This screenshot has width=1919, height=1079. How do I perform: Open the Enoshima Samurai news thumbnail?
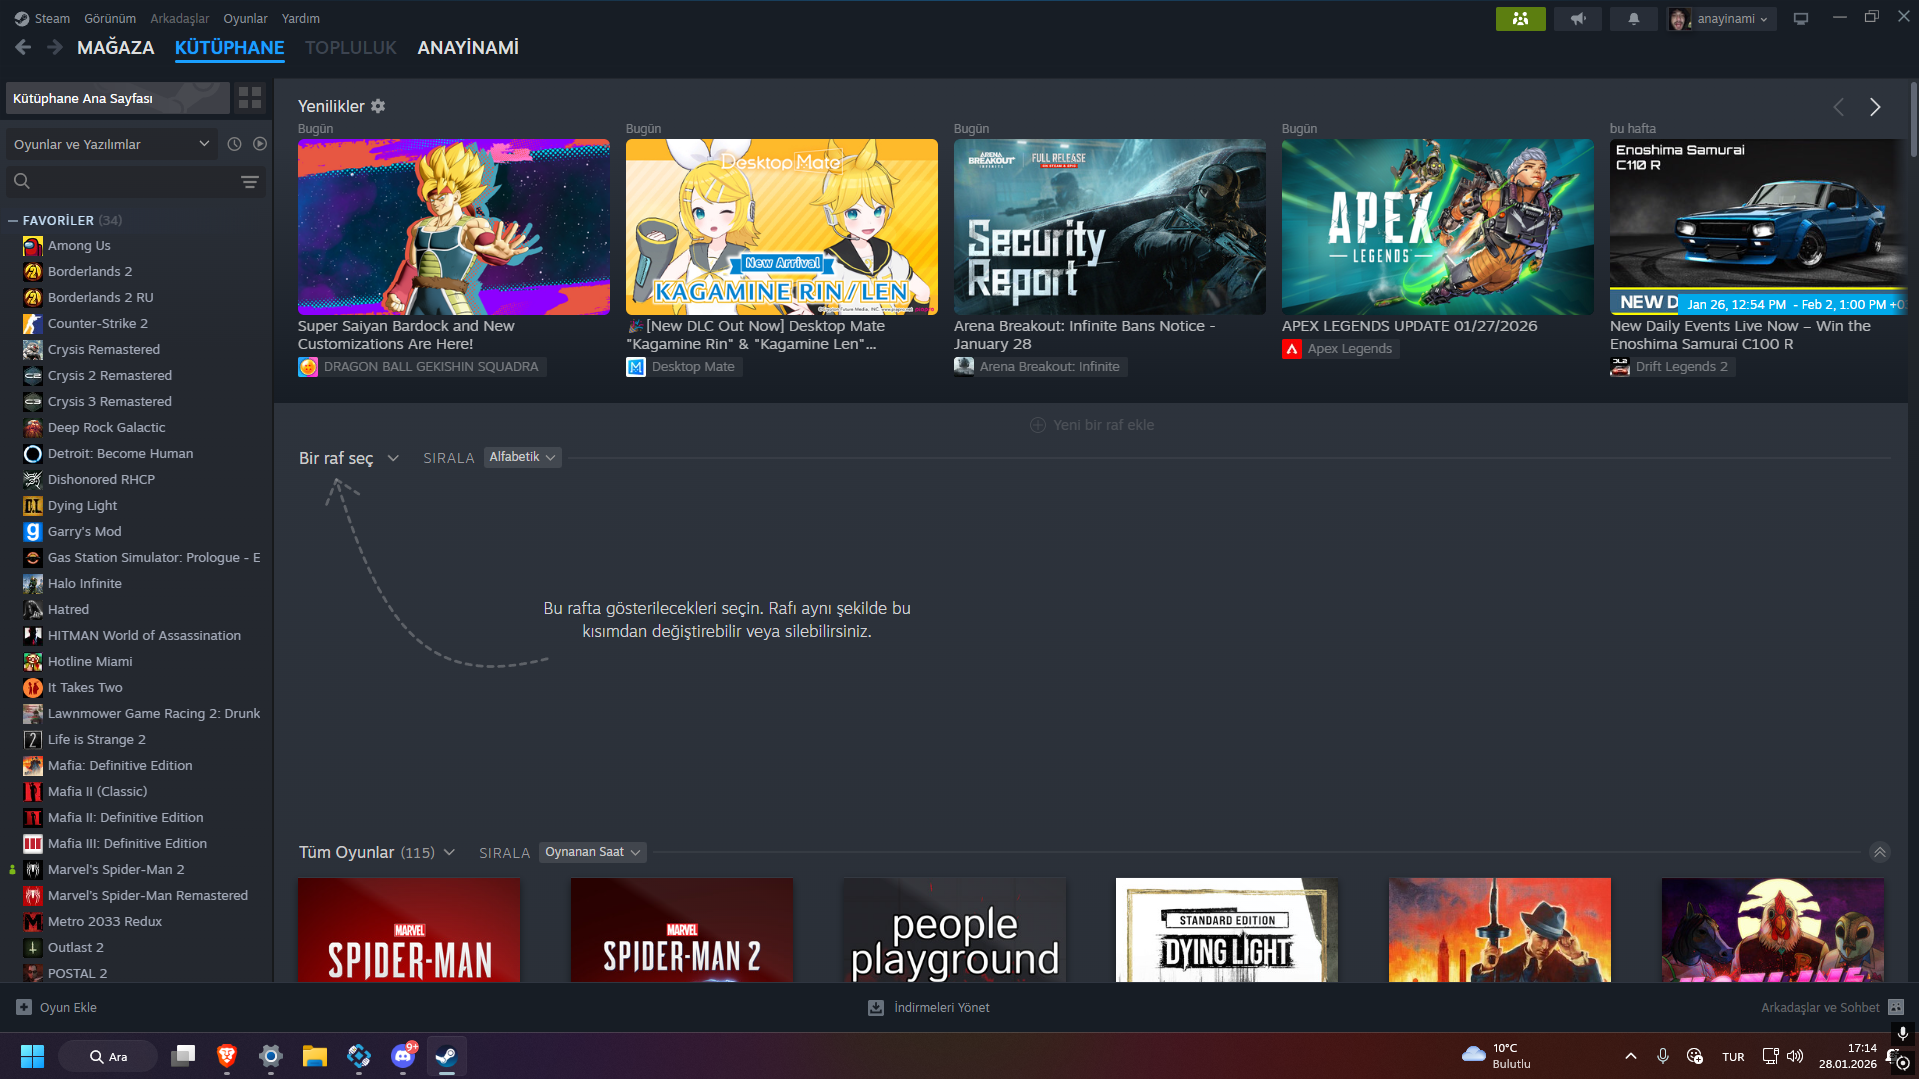(1758, 227)
